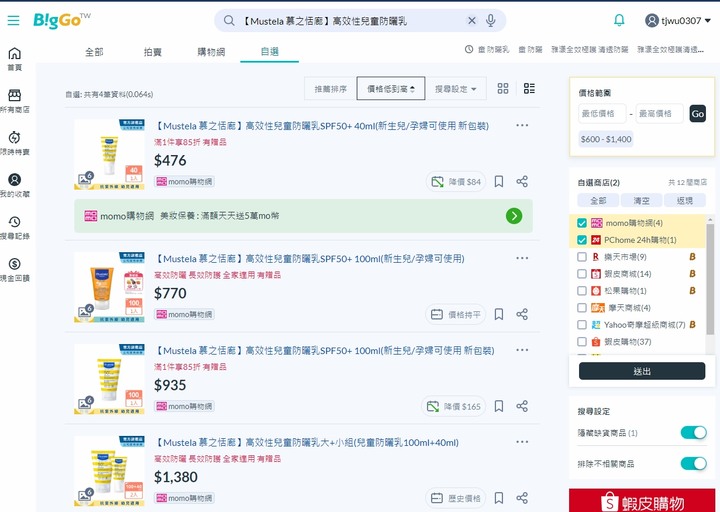Sort by 推薦排序

[330, 89]
